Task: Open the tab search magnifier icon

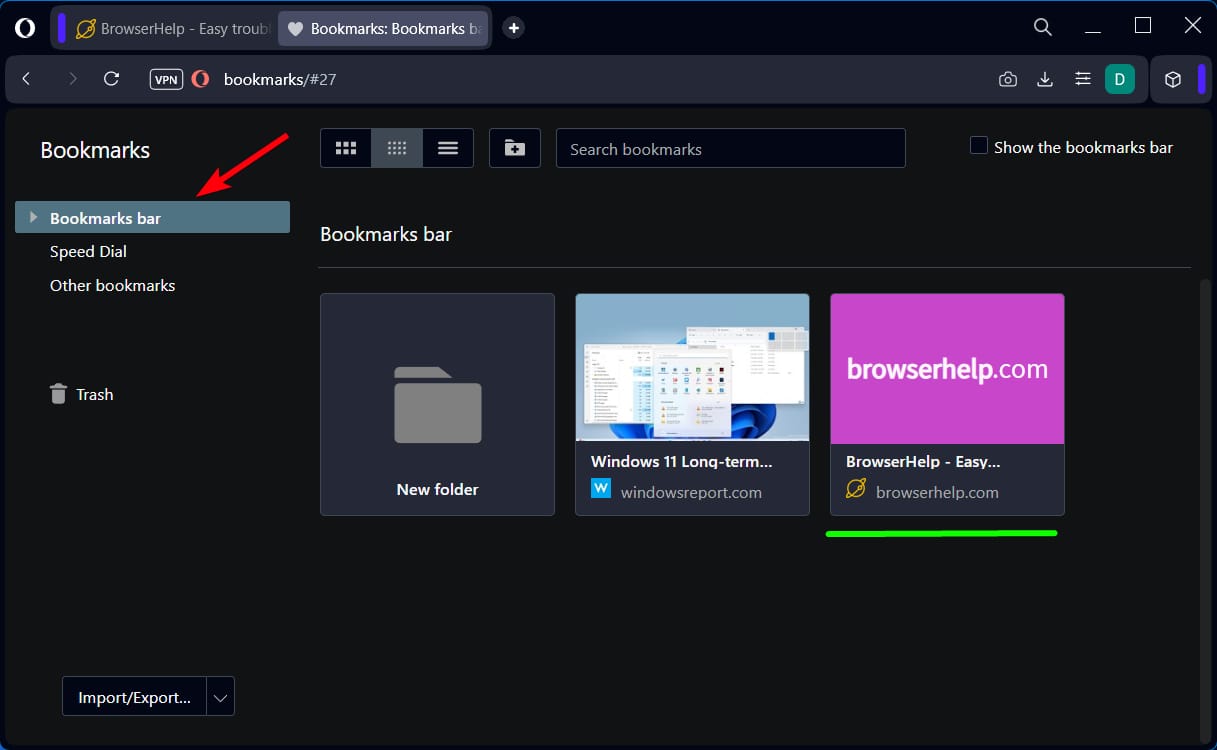Action: pos(1043,27)
